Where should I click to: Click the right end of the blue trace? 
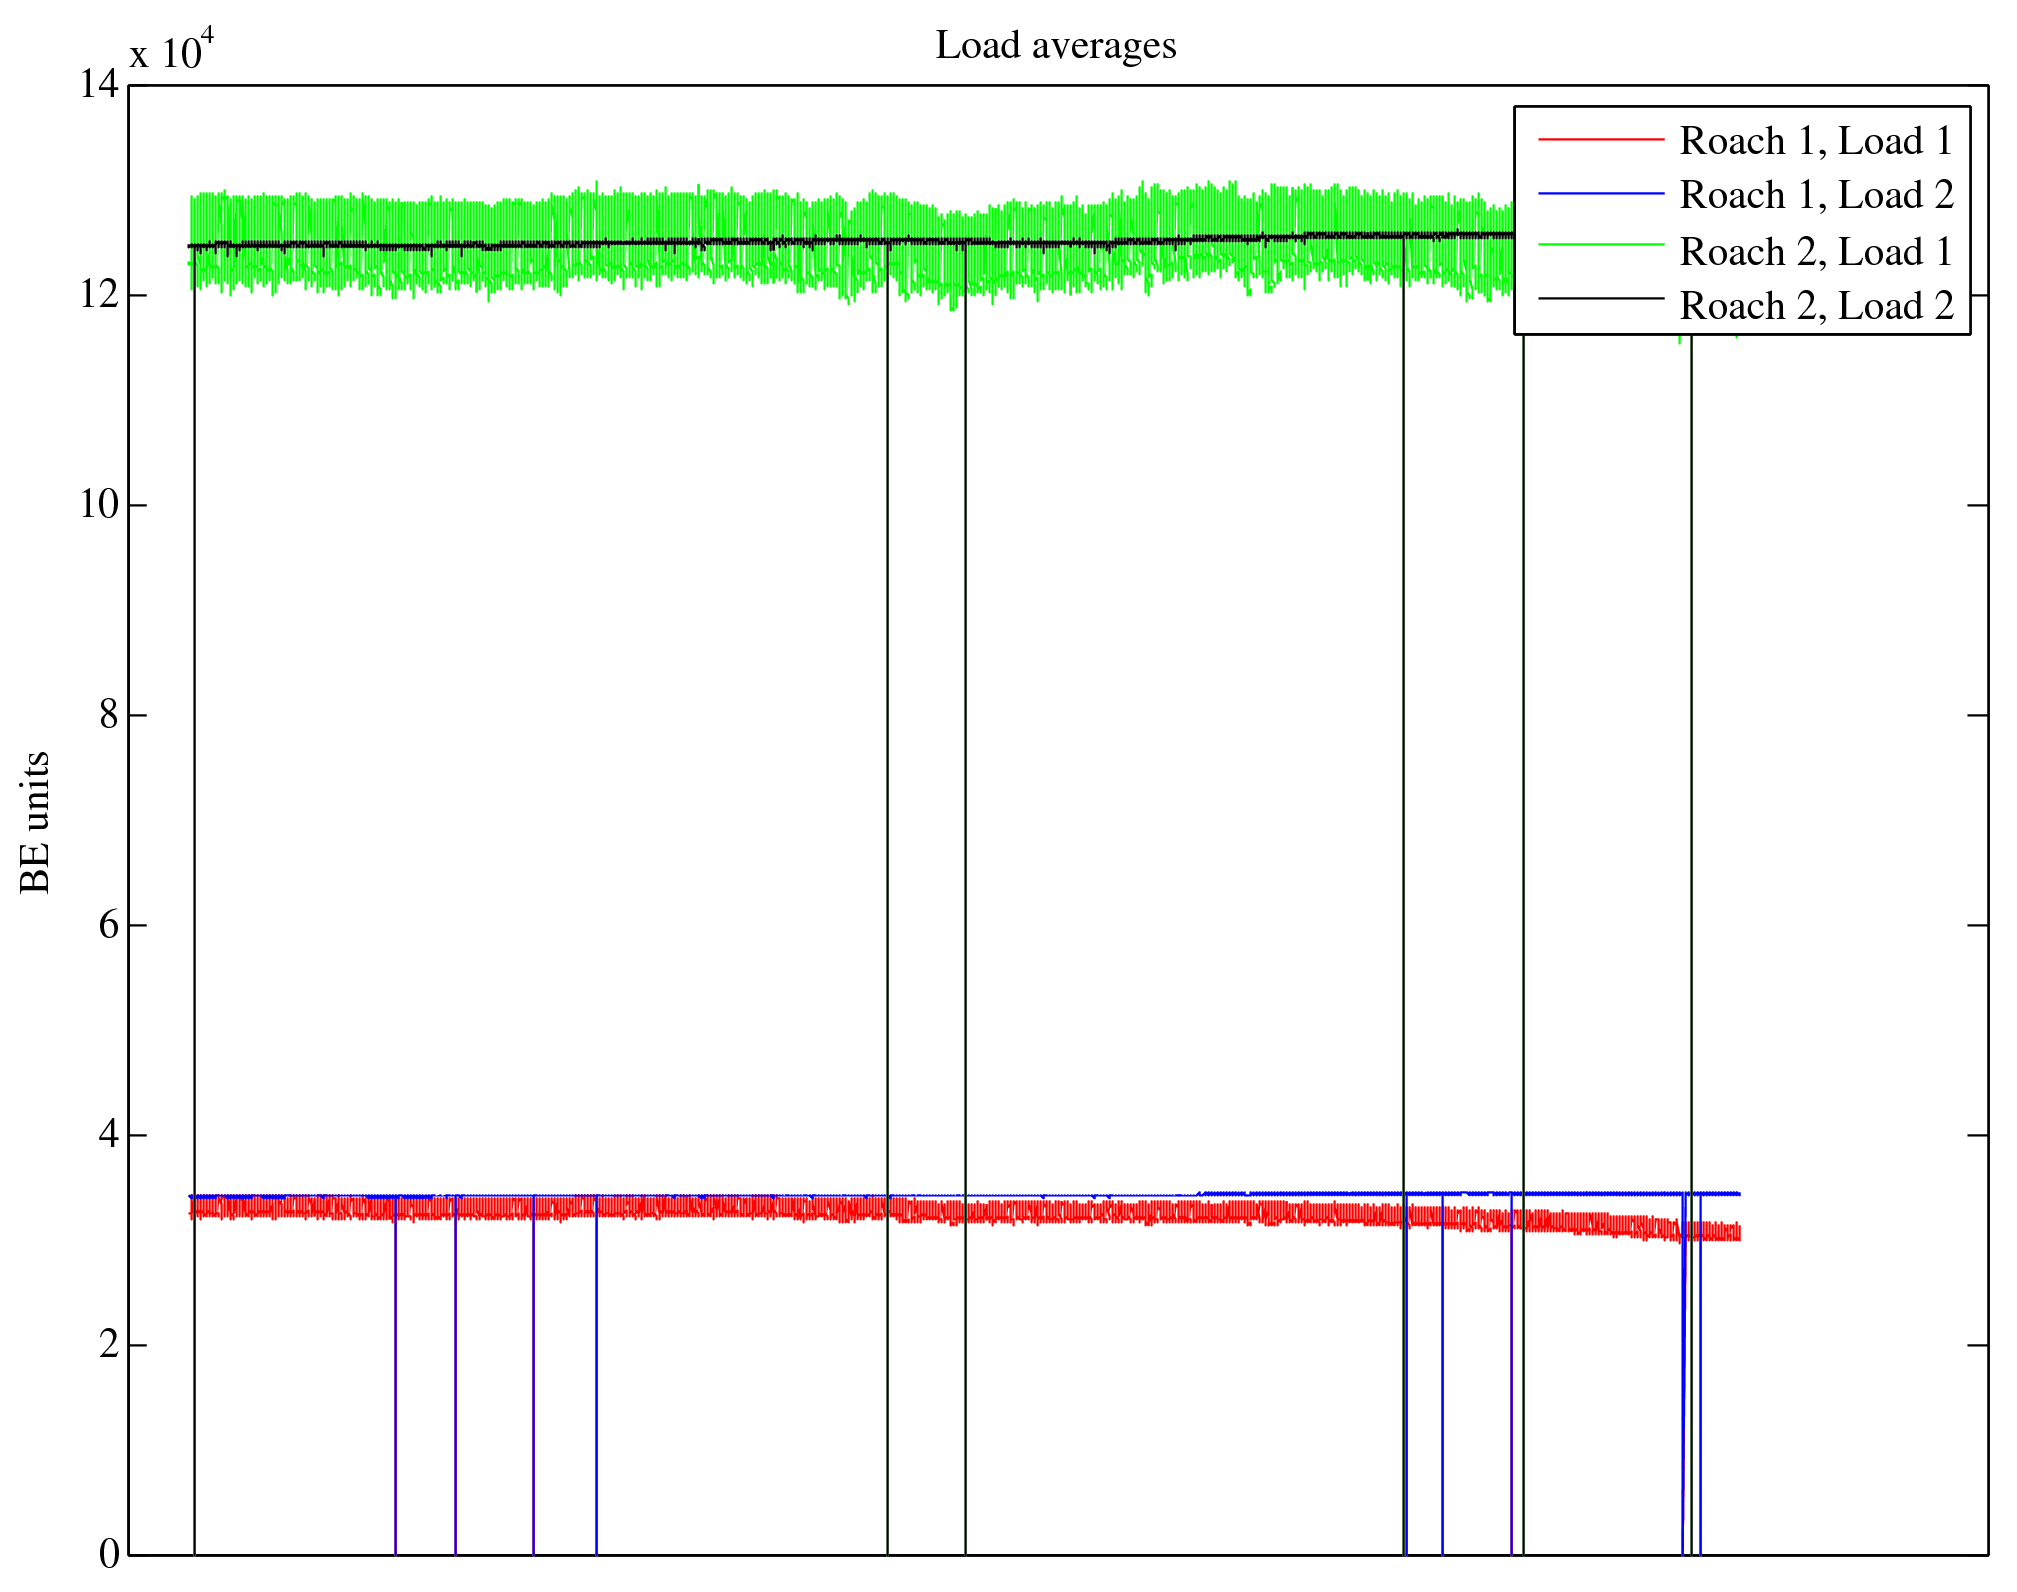coord(1738,1194)
